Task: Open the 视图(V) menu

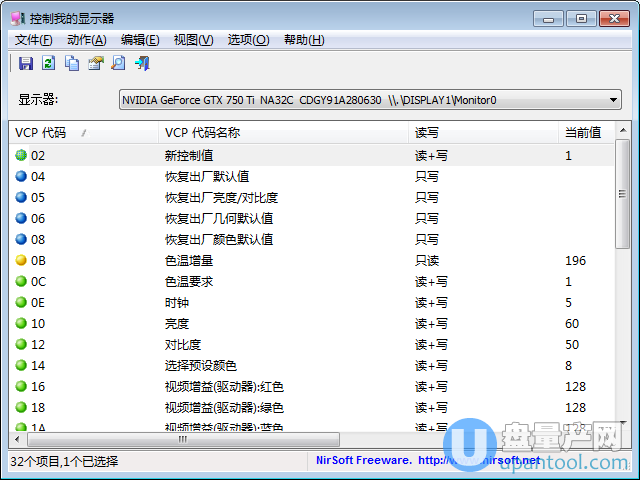Action: (193, 40)
